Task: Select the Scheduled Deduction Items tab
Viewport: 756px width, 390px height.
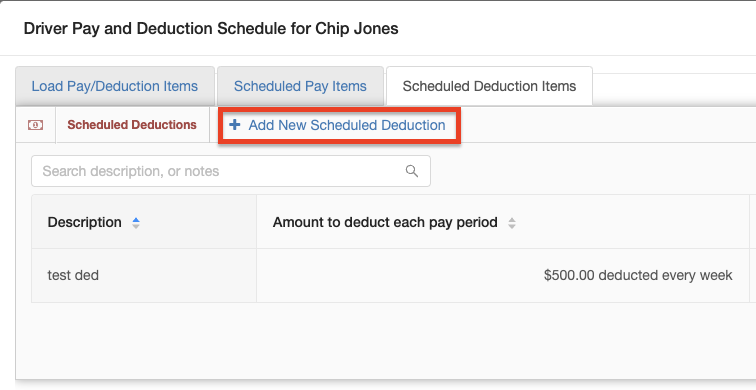Action: [x=489, y=86]
